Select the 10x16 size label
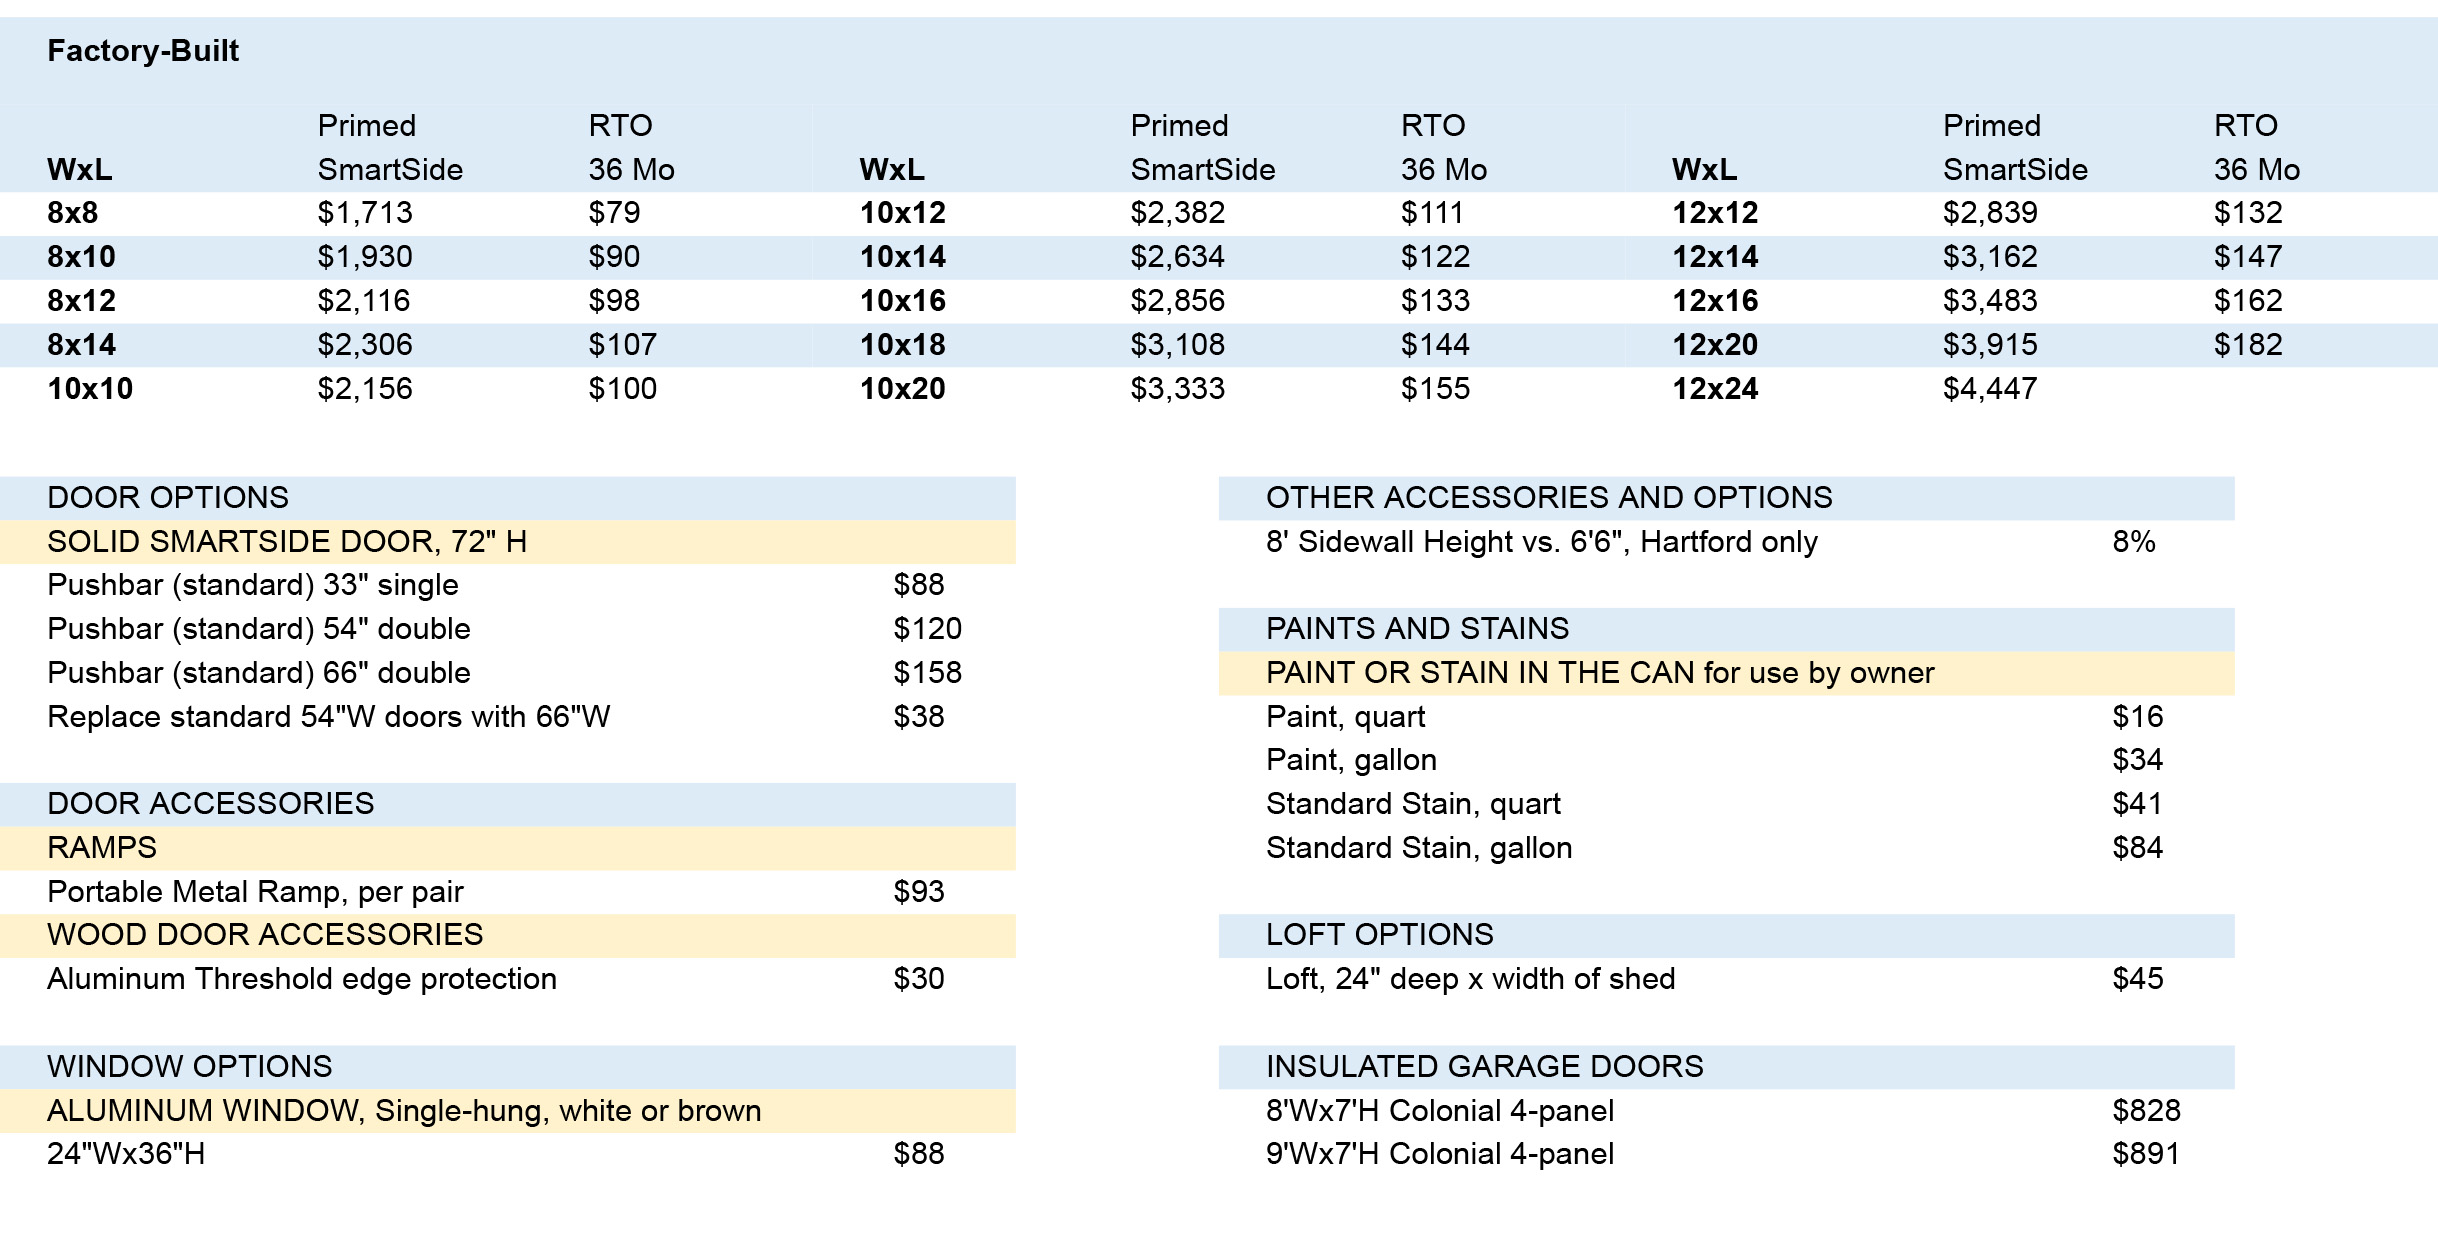Viewport: 2438px width, 1247px height. coord(903,301)
